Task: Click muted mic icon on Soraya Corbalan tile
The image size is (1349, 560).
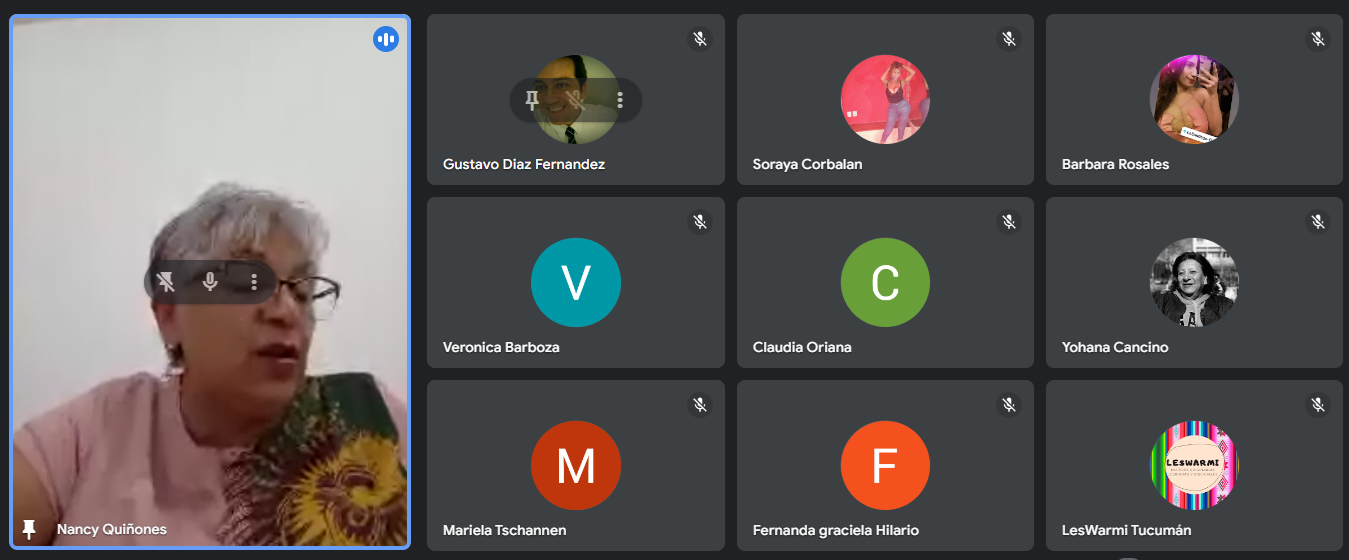Action: (x=1009, y=39)
